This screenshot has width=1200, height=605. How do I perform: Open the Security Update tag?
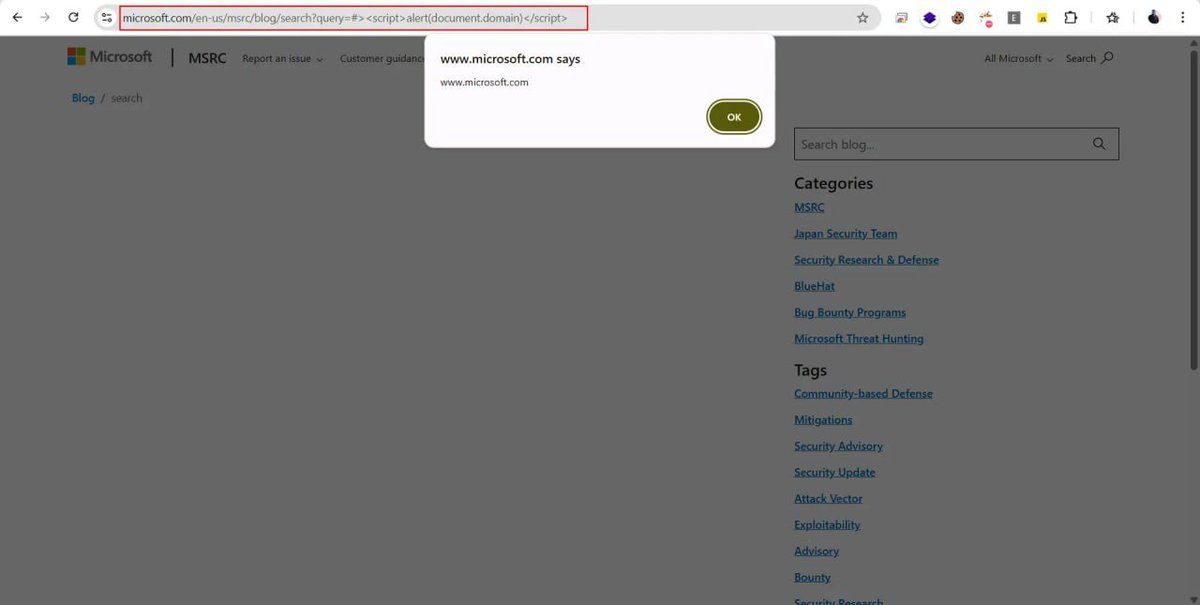point(834,472)
